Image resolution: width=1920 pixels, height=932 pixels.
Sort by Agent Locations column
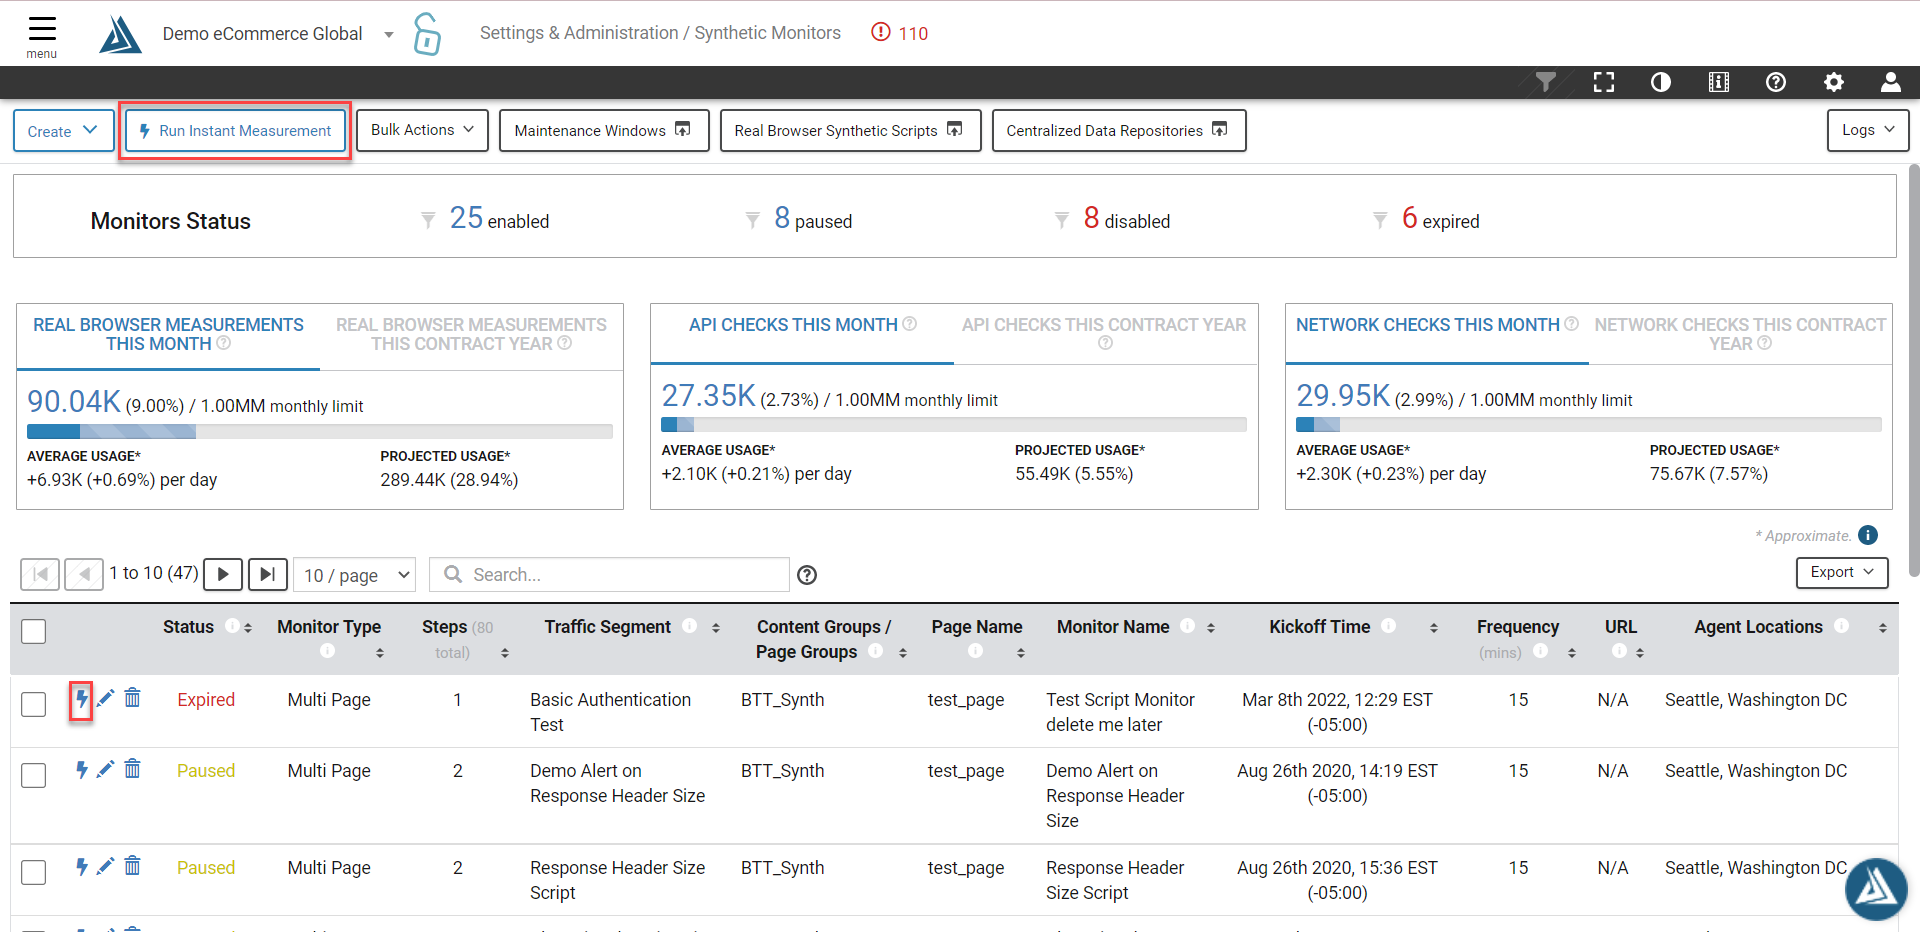tap(1883, 628)
